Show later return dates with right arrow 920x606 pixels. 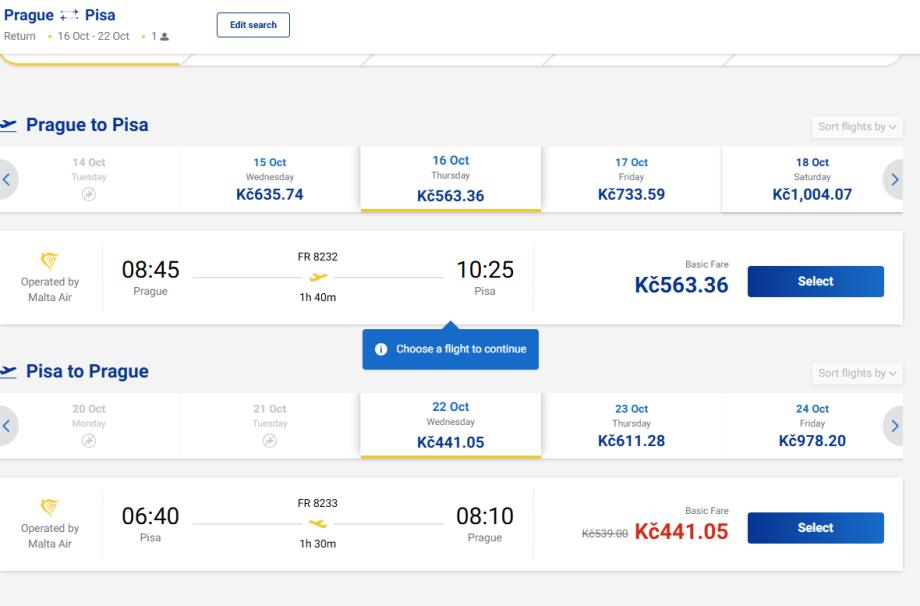[894, 426]
